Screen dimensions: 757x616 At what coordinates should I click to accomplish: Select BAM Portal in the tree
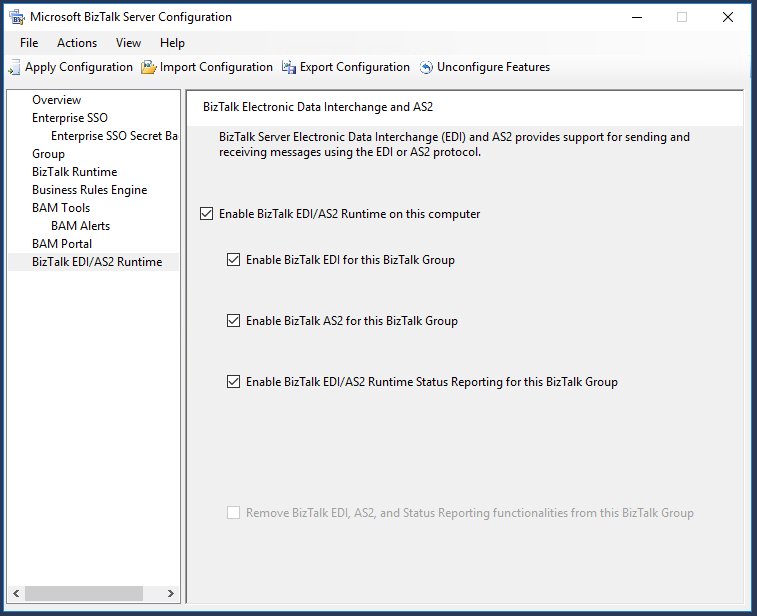(x=62, y=244)
